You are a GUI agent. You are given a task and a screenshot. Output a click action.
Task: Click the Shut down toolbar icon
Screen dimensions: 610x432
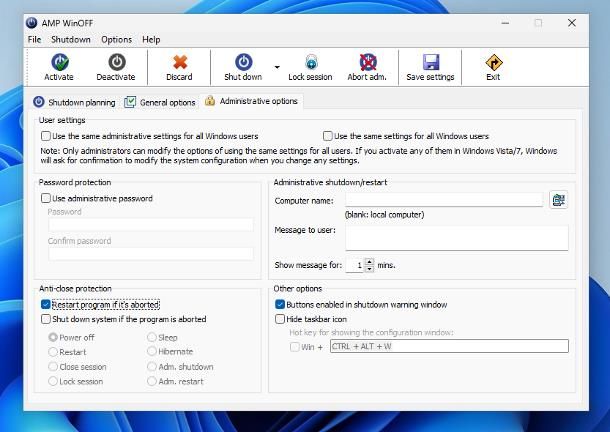243,63
